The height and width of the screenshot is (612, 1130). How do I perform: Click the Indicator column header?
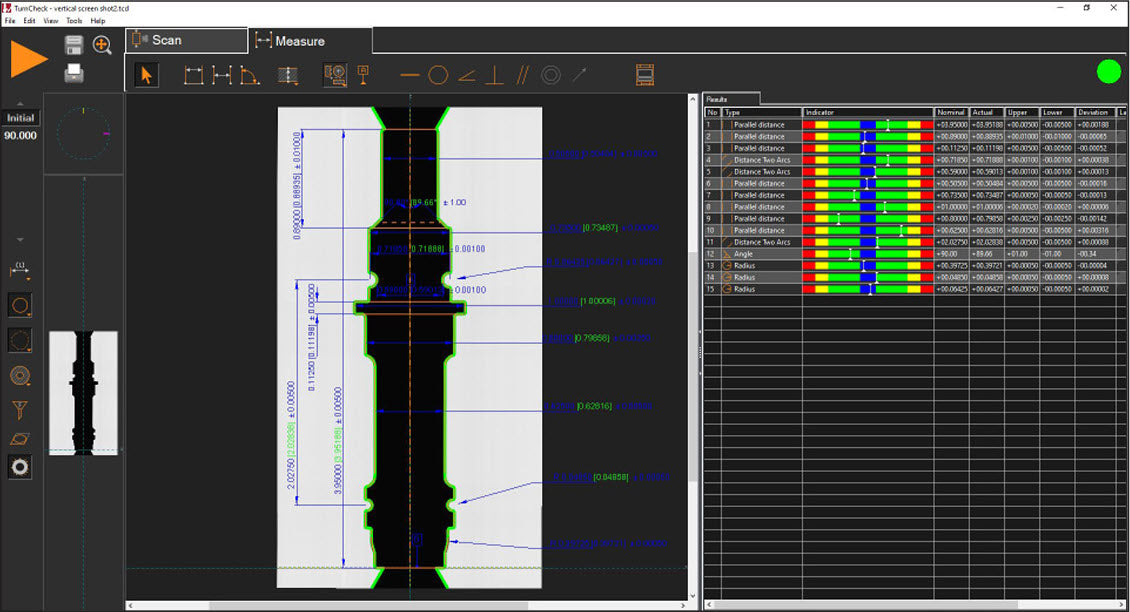(868, 112)
